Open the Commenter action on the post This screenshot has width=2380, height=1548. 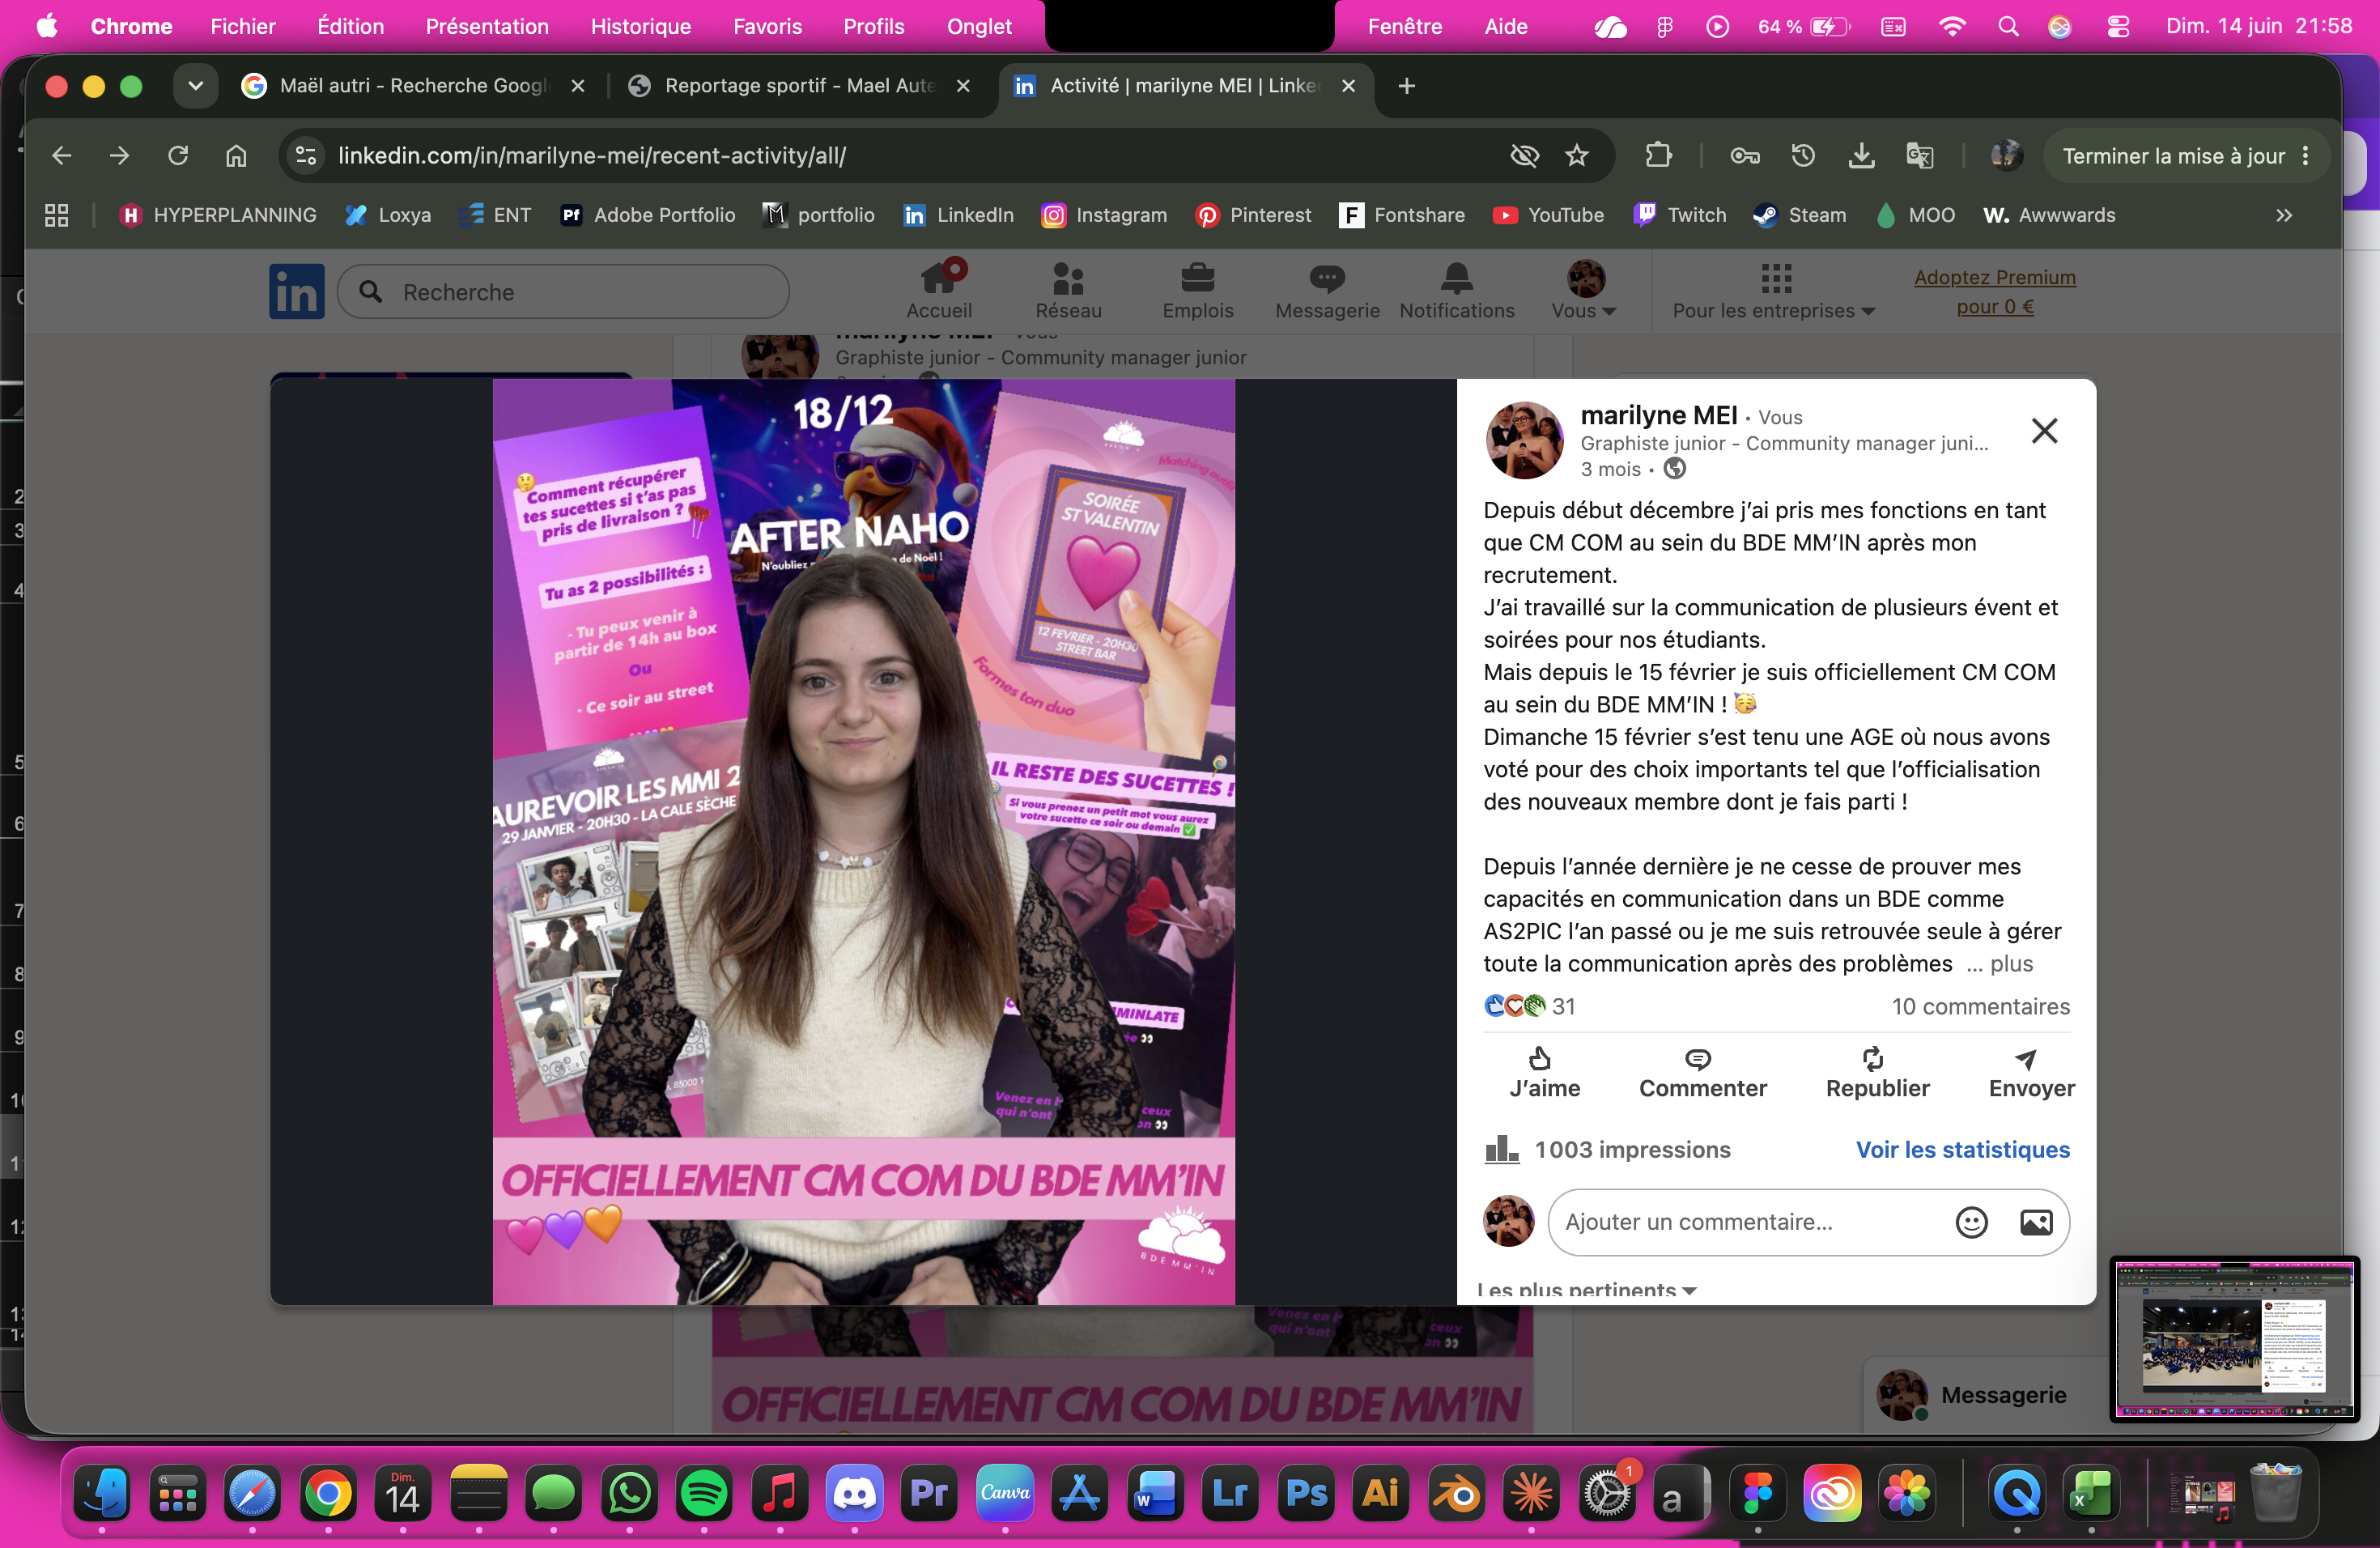[x=1702, y=1073]
